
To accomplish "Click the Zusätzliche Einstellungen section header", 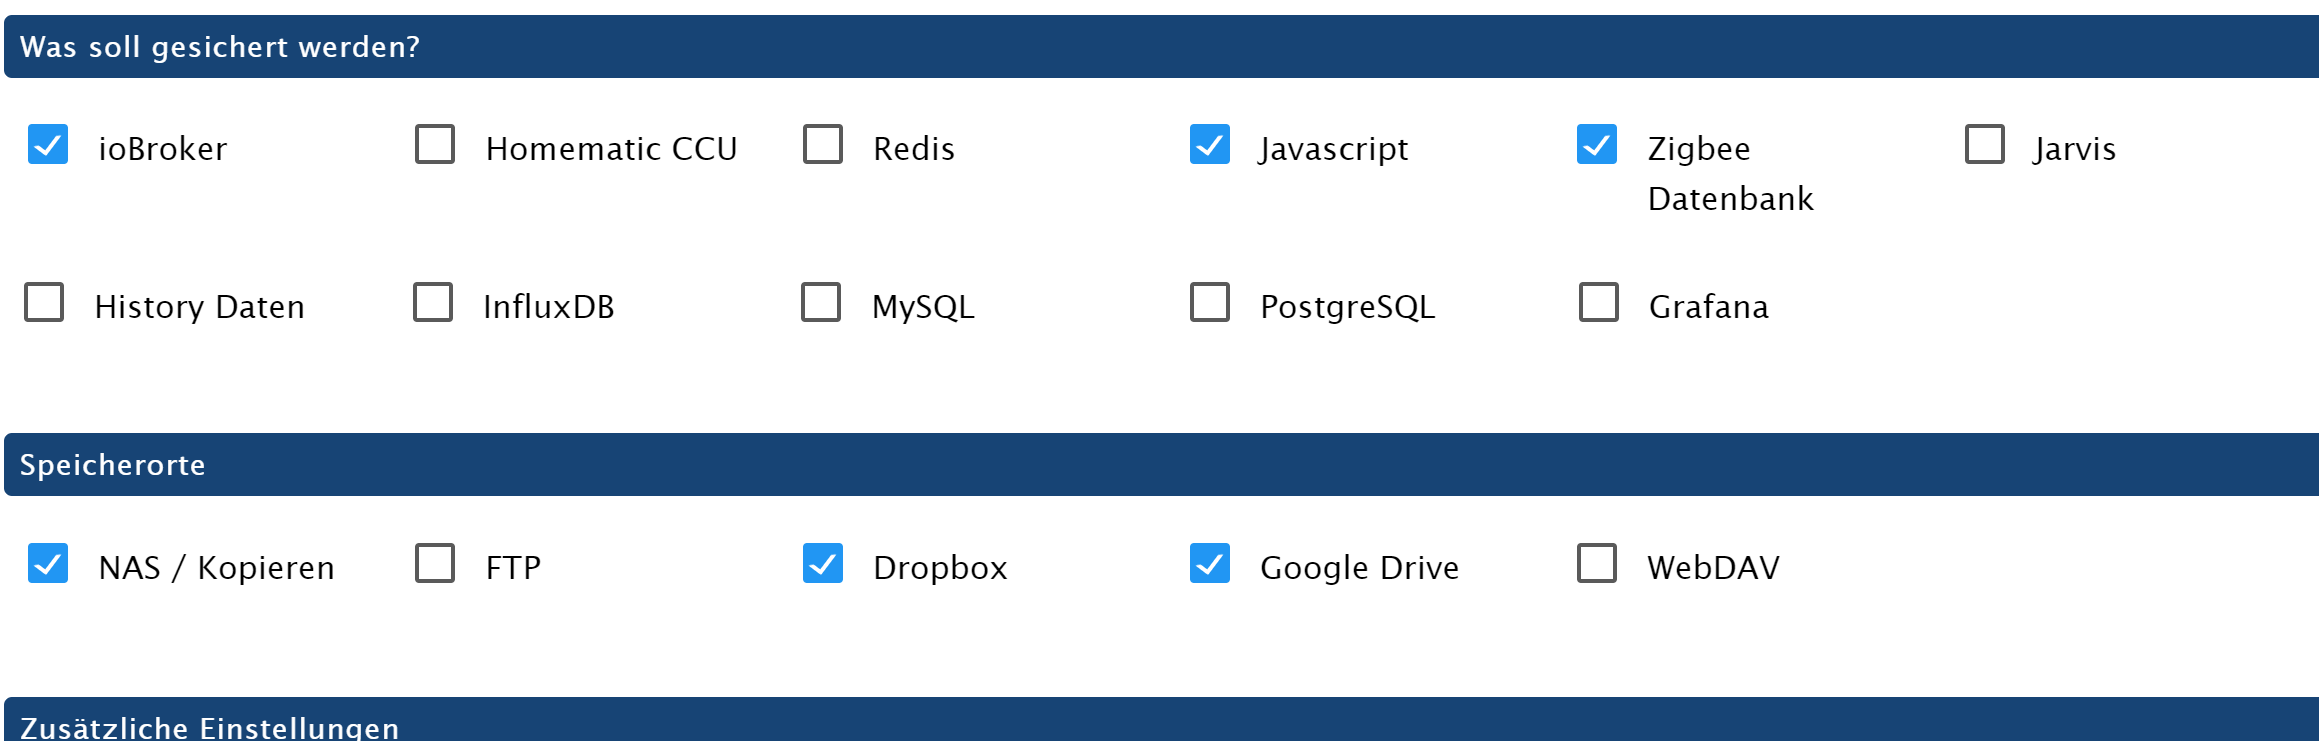I will [x=210, y=725].
